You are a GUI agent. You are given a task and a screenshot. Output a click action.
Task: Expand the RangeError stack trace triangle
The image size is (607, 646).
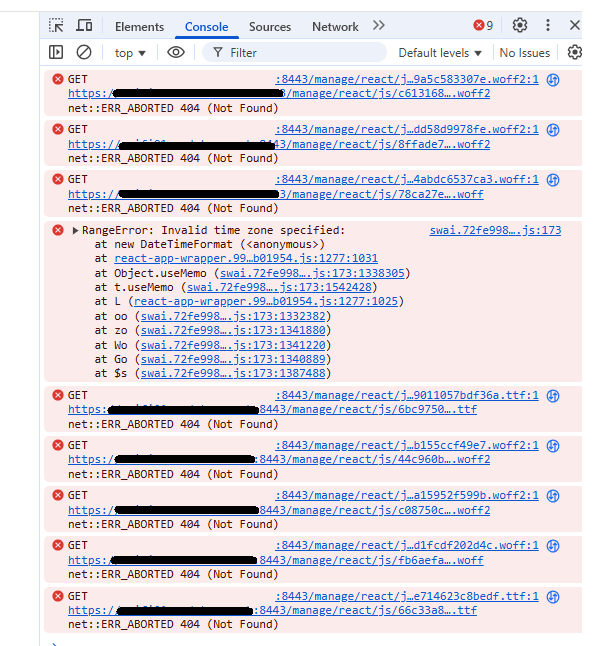(x=75, y=230)
